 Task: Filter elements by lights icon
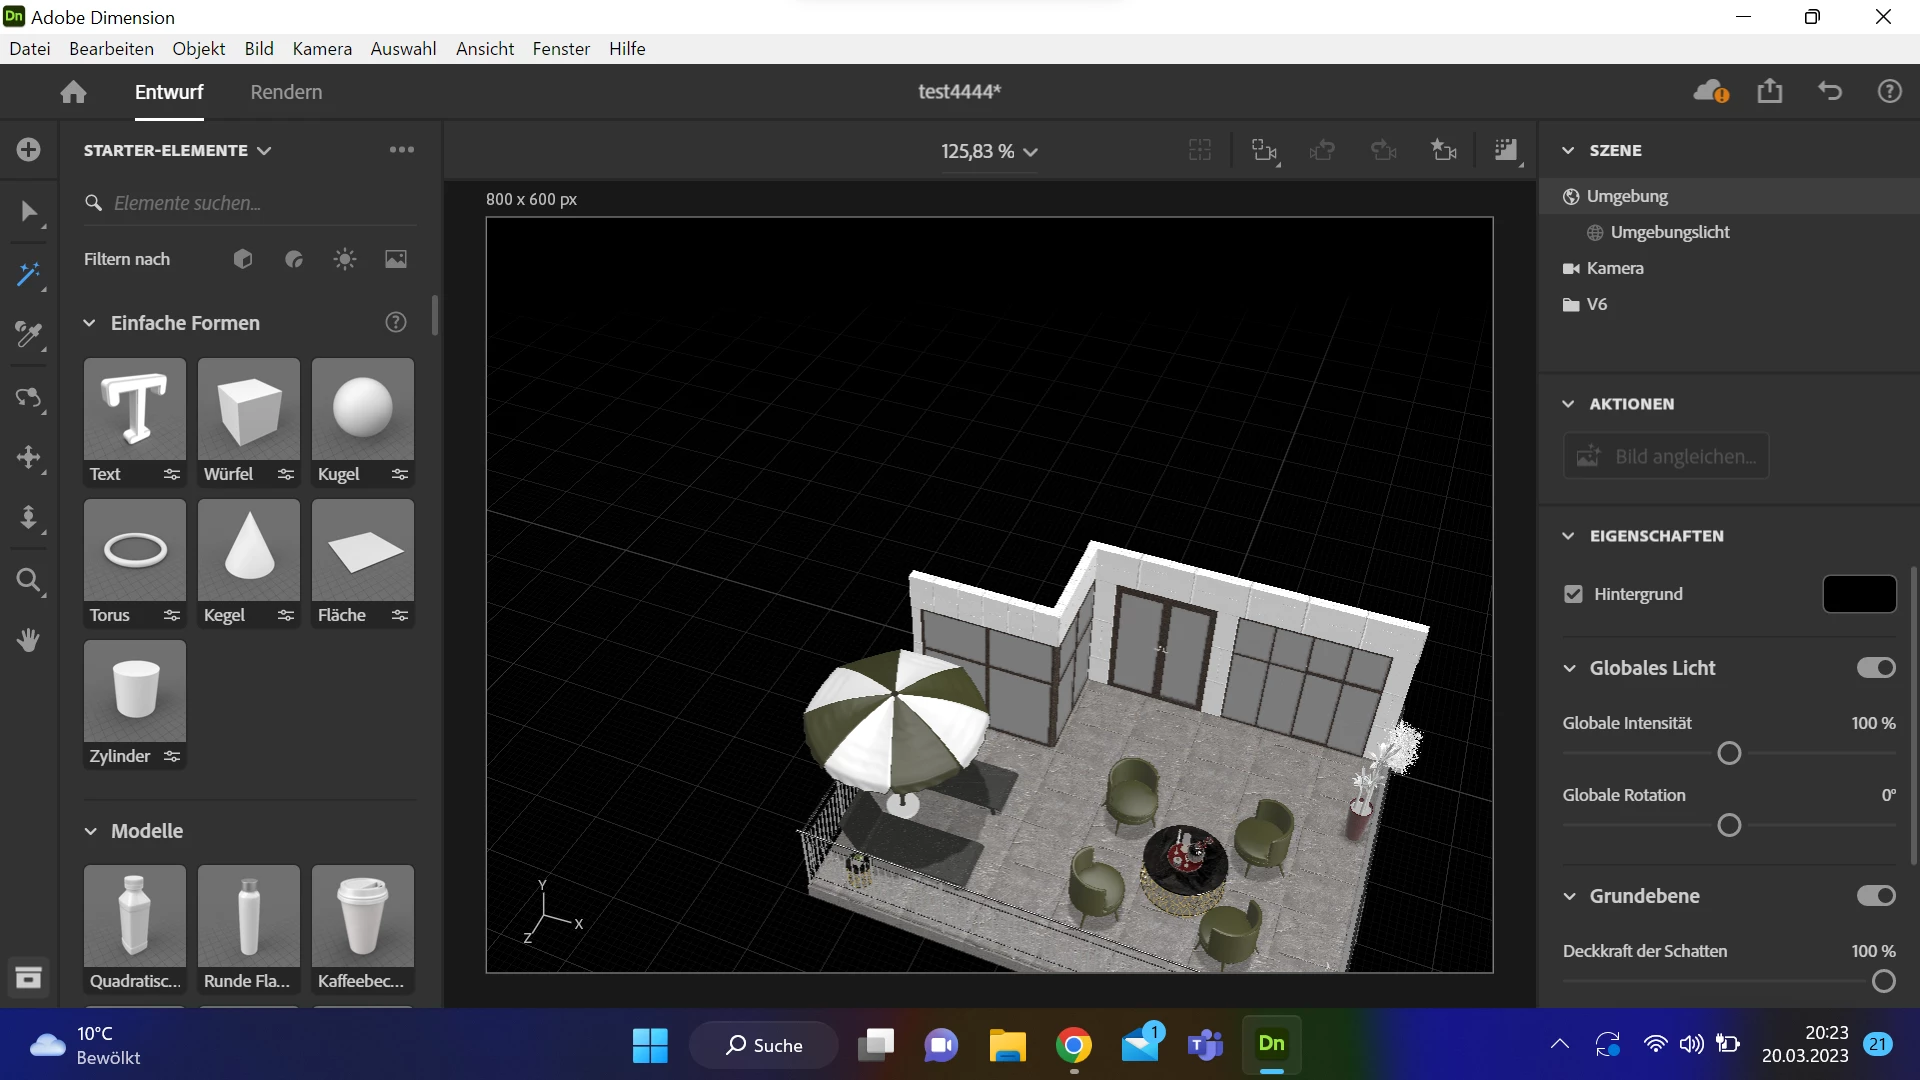(345, 259)
